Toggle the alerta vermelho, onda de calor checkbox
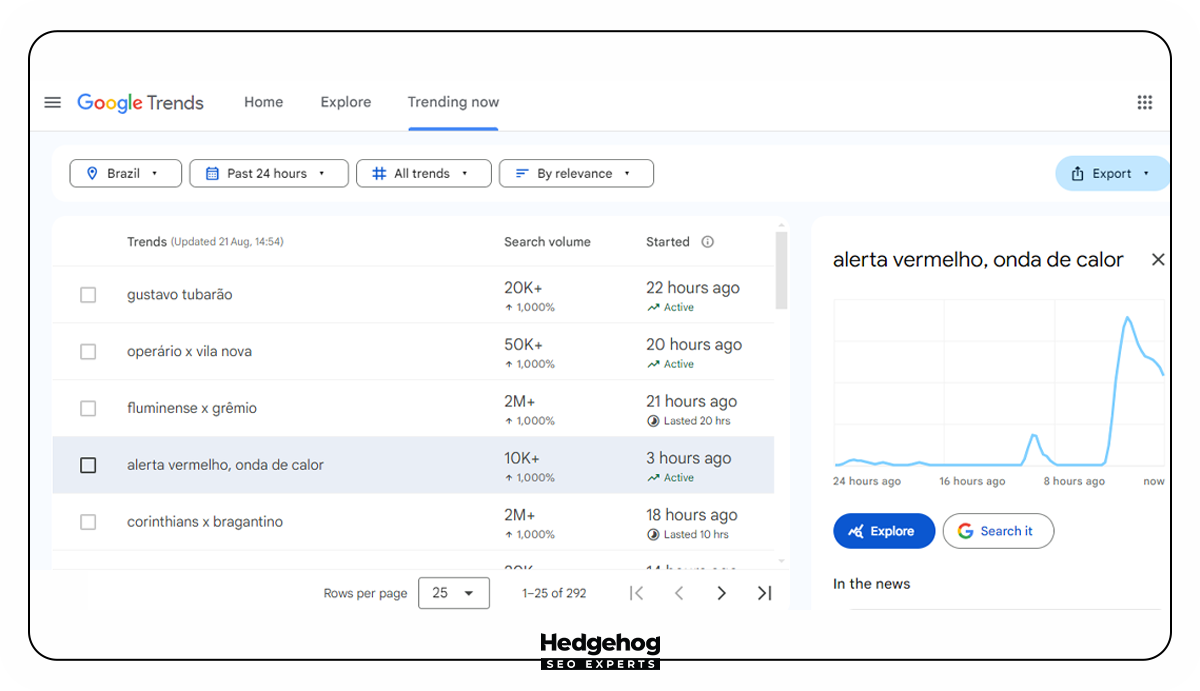This screenshot has height=691, width=1200. (x=88, y=465)
